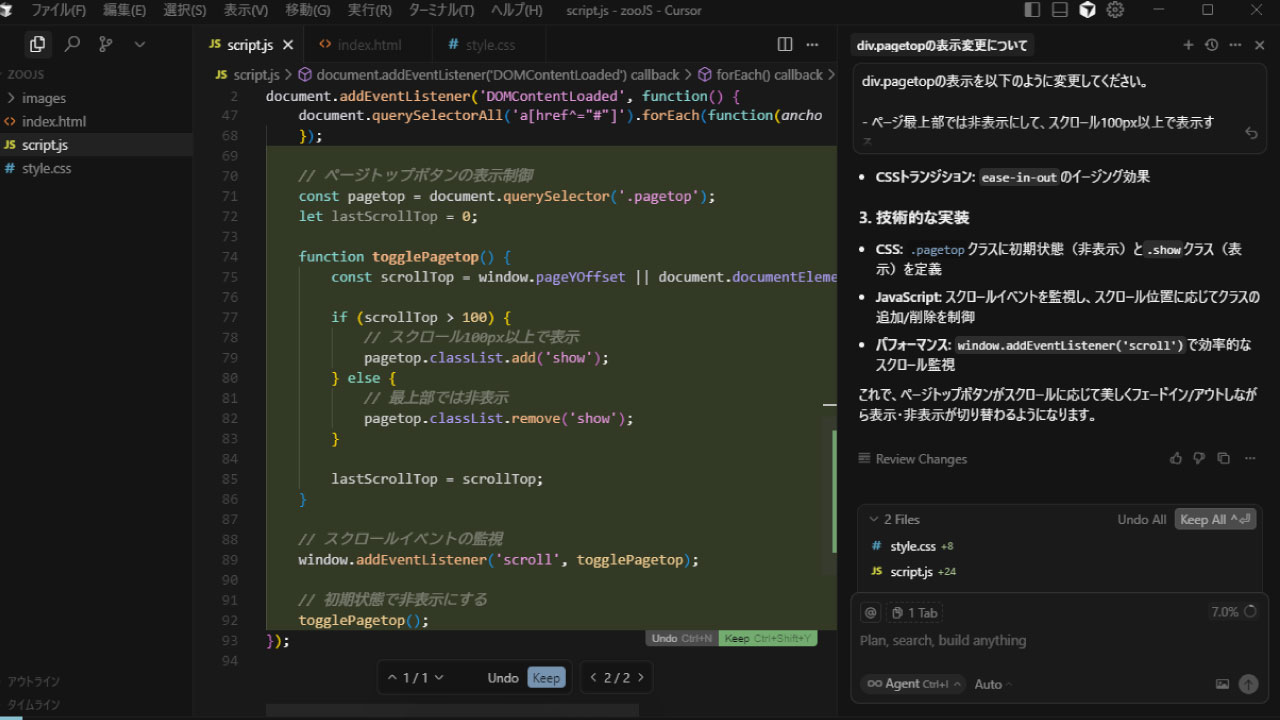Send the prompt with arrow button

1248,684
